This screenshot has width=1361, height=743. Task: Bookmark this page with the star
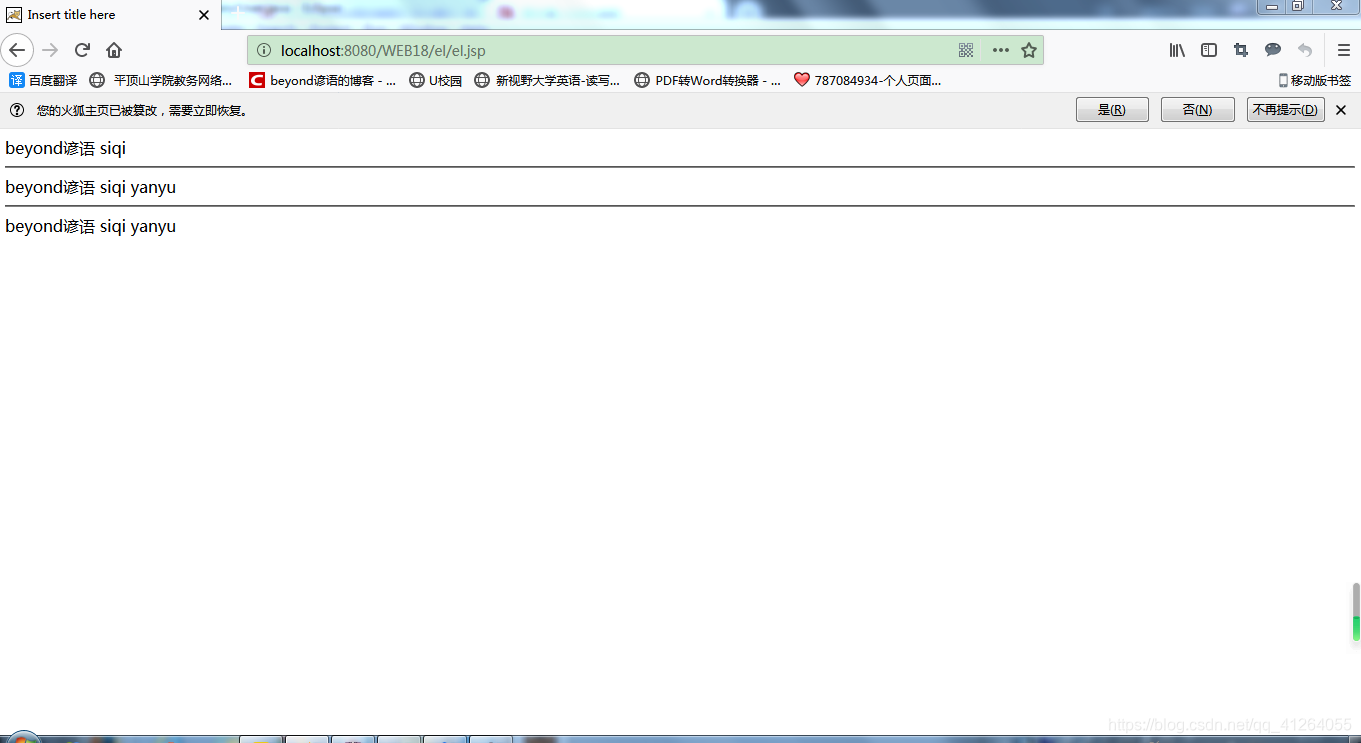point(1028,50)
